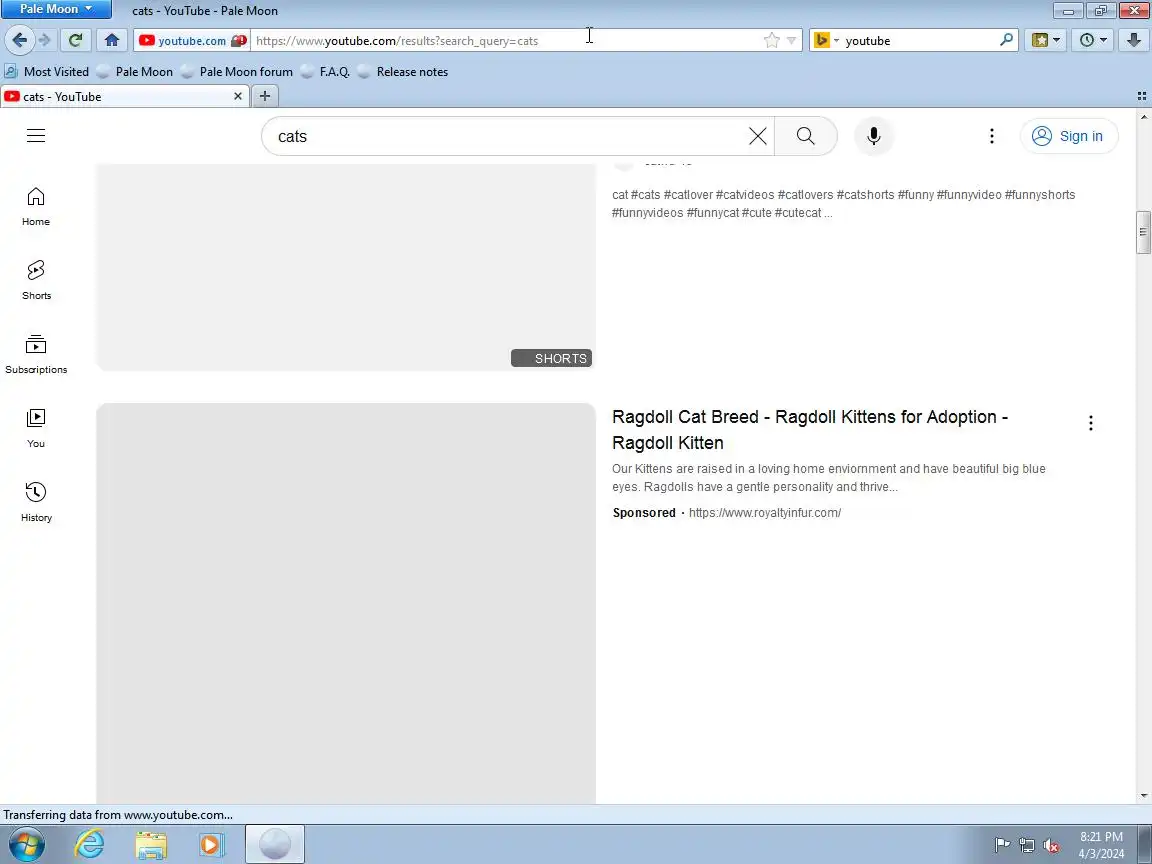Open the #catlover hashtag
Screen dimensions: 1152x864
click(x=688, y=195)
